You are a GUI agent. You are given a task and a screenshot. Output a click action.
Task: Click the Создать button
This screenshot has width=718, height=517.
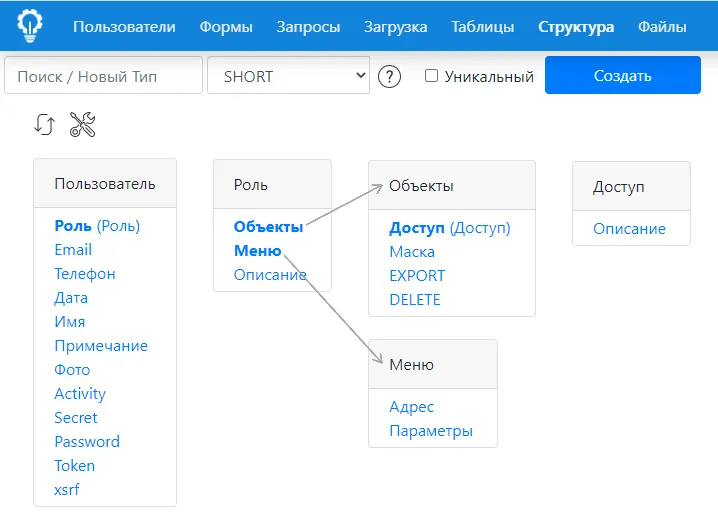tap(623, 75)
